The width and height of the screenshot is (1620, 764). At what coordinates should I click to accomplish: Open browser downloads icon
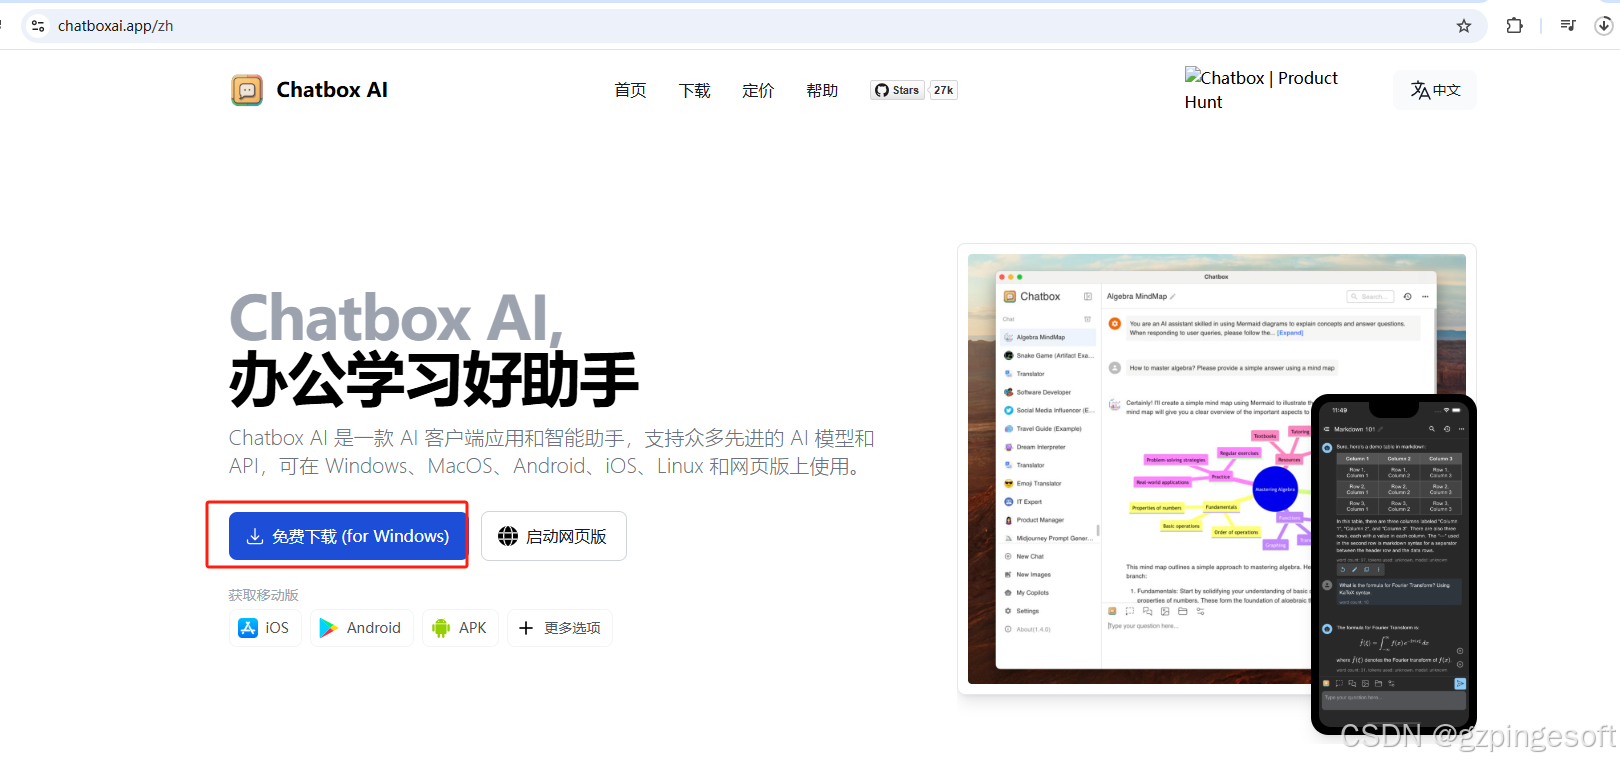[x=1603, y=26]
